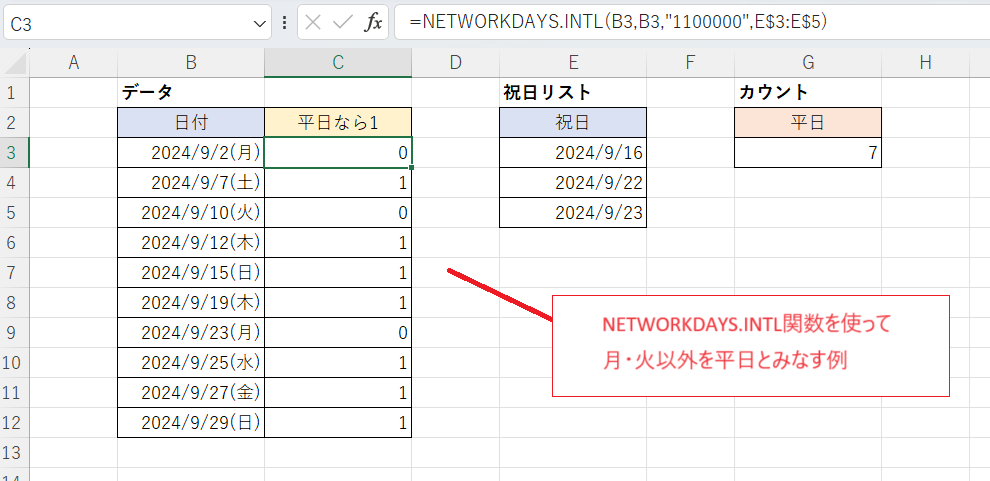Select column F header
The height and width of the screenshot is (481, 990).
690,62
